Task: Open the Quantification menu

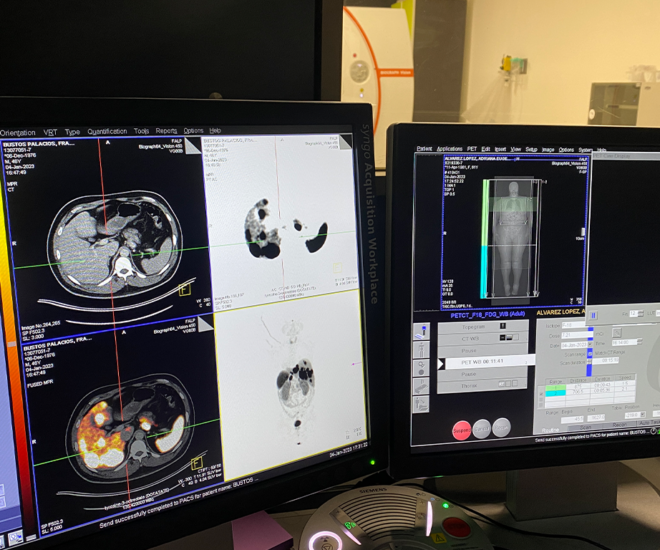Action: (x=107, y=131)
